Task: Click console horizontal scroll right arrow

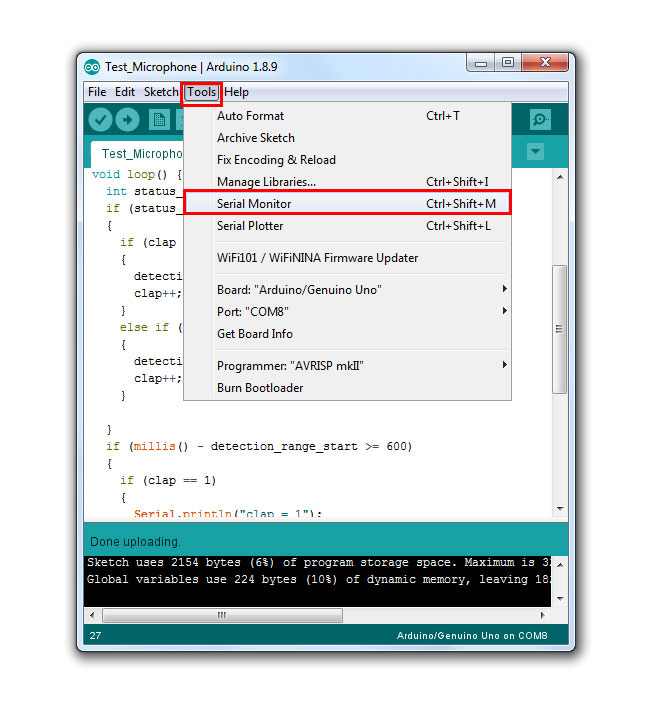Action: click(542, 615)
